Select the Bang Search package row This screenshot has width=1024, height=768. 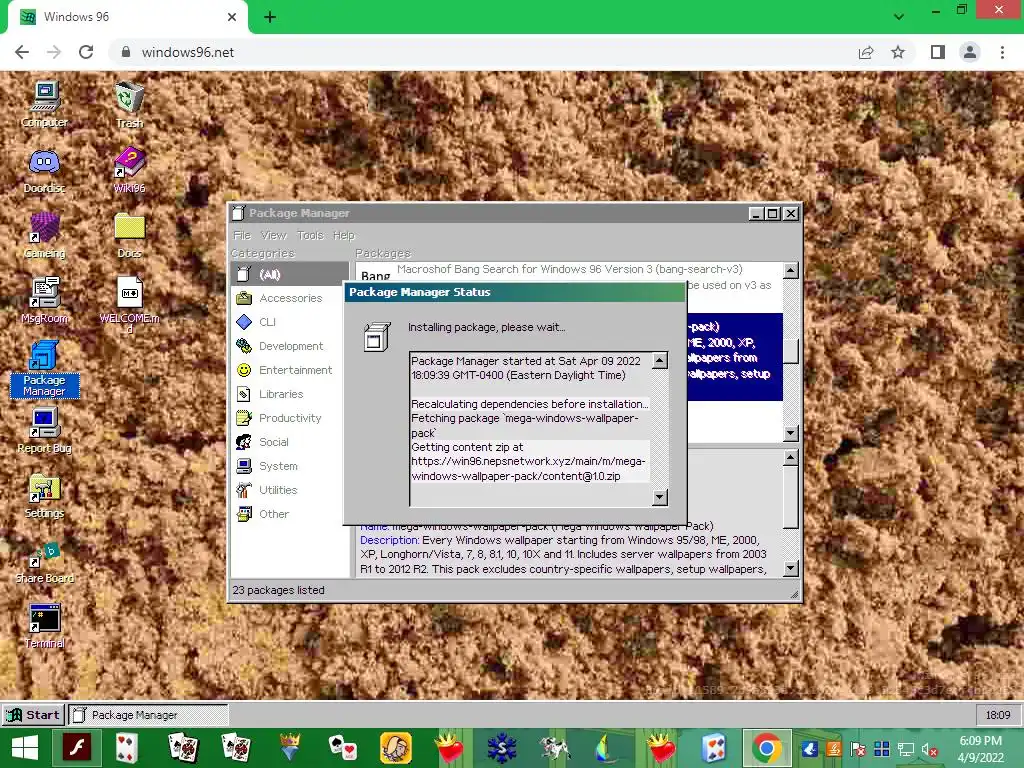coord(569,274)
